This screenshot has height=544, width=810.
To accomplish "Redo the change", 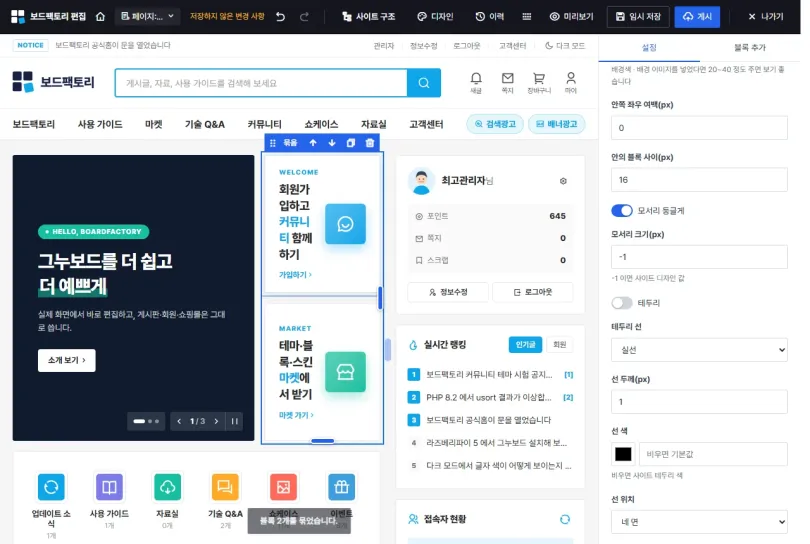I will 304,17.
